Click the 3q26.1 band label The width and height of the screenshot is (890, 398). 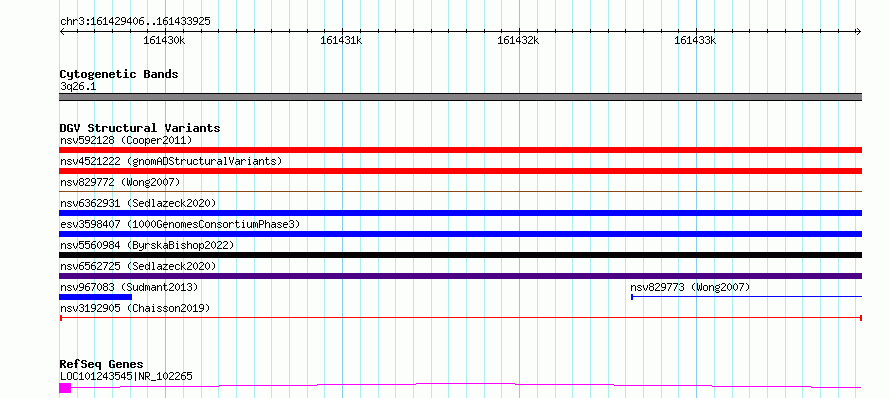(78, 87)
